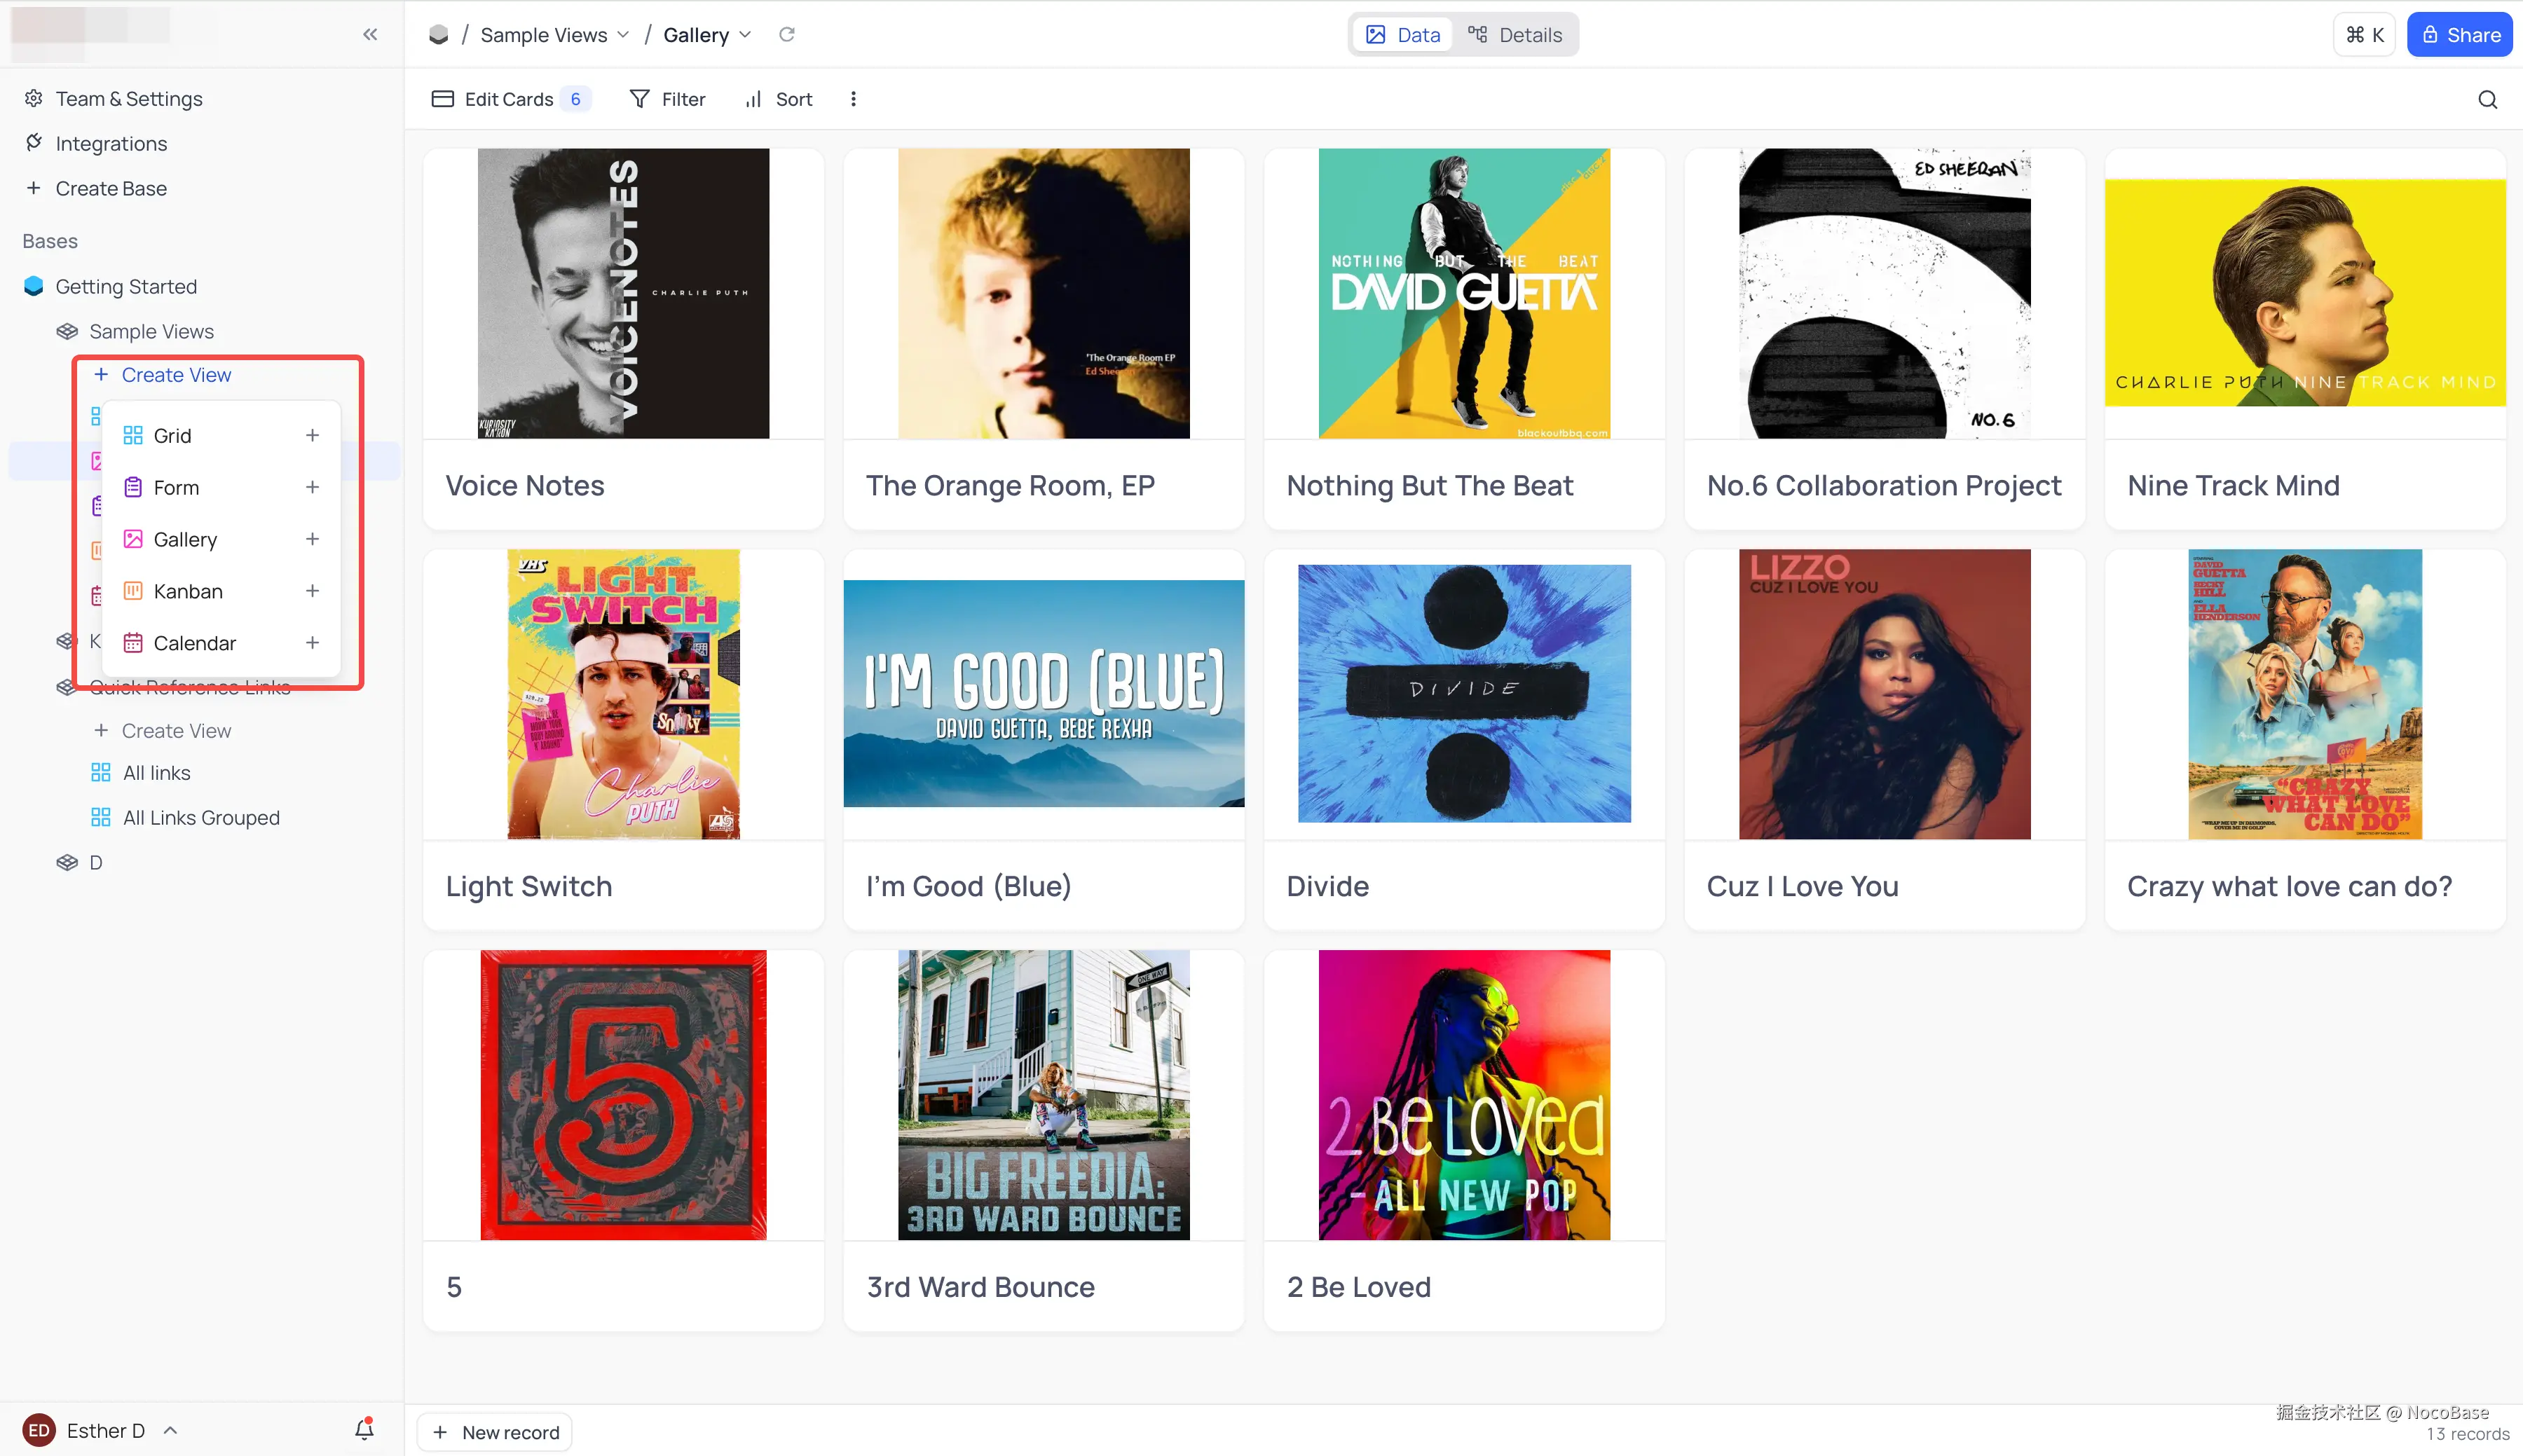Screen dimensions: 2523x1456
Task: Open the Divide album card thumbnail
Action: click(x=1464, y=694)
